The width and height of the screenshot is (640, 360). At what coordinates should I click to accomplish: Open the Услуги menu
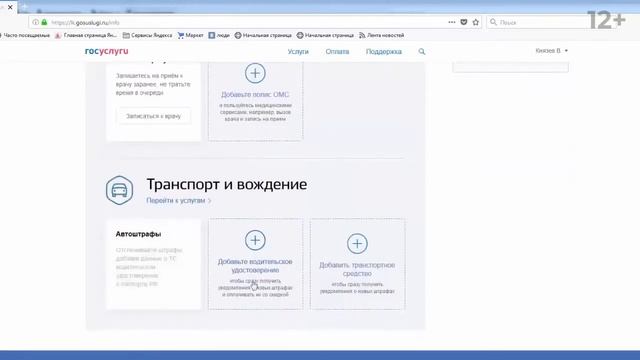pos(298,51)
